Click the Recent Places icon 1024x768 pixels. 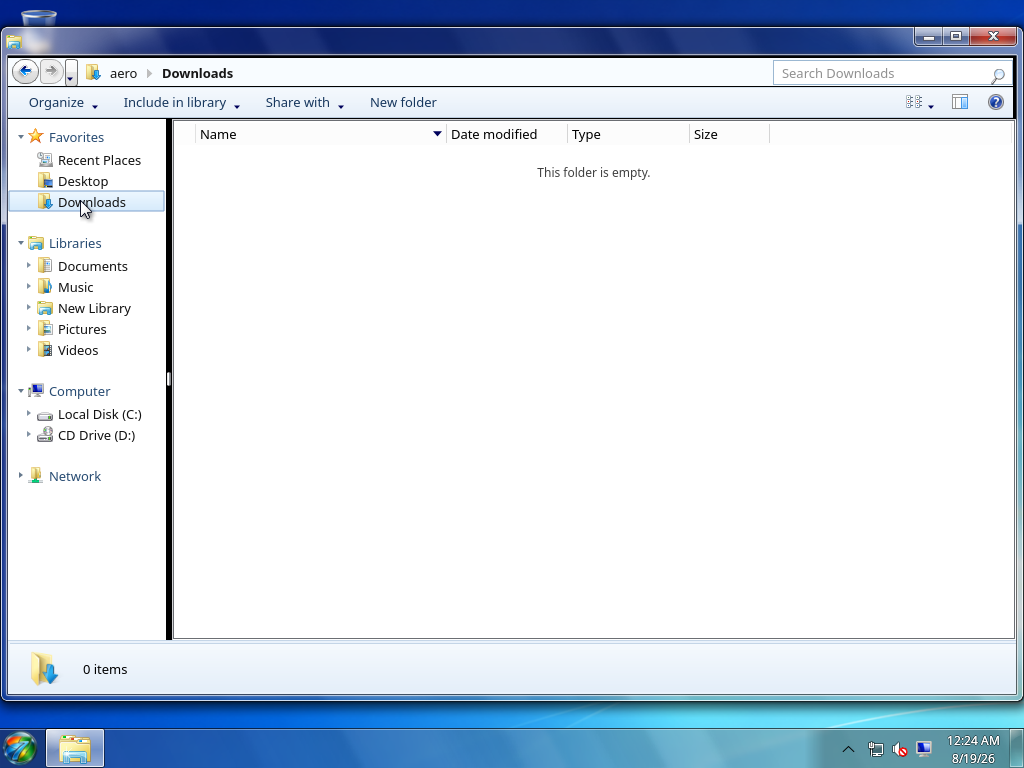point(45,159)
